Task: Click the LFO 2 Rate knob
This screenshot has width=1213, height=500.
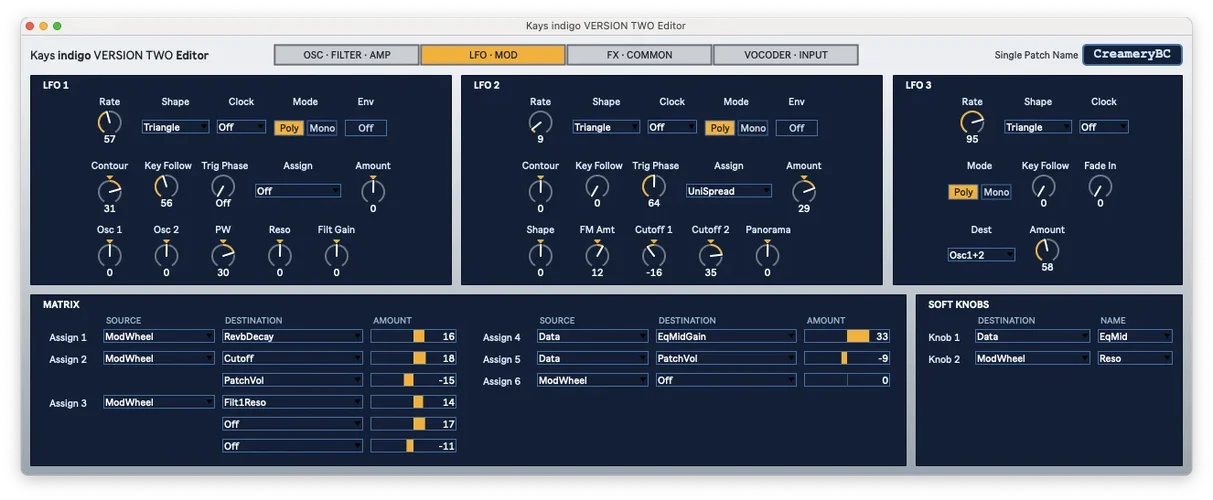Action: pyautogui.click(x=540, y=122)
